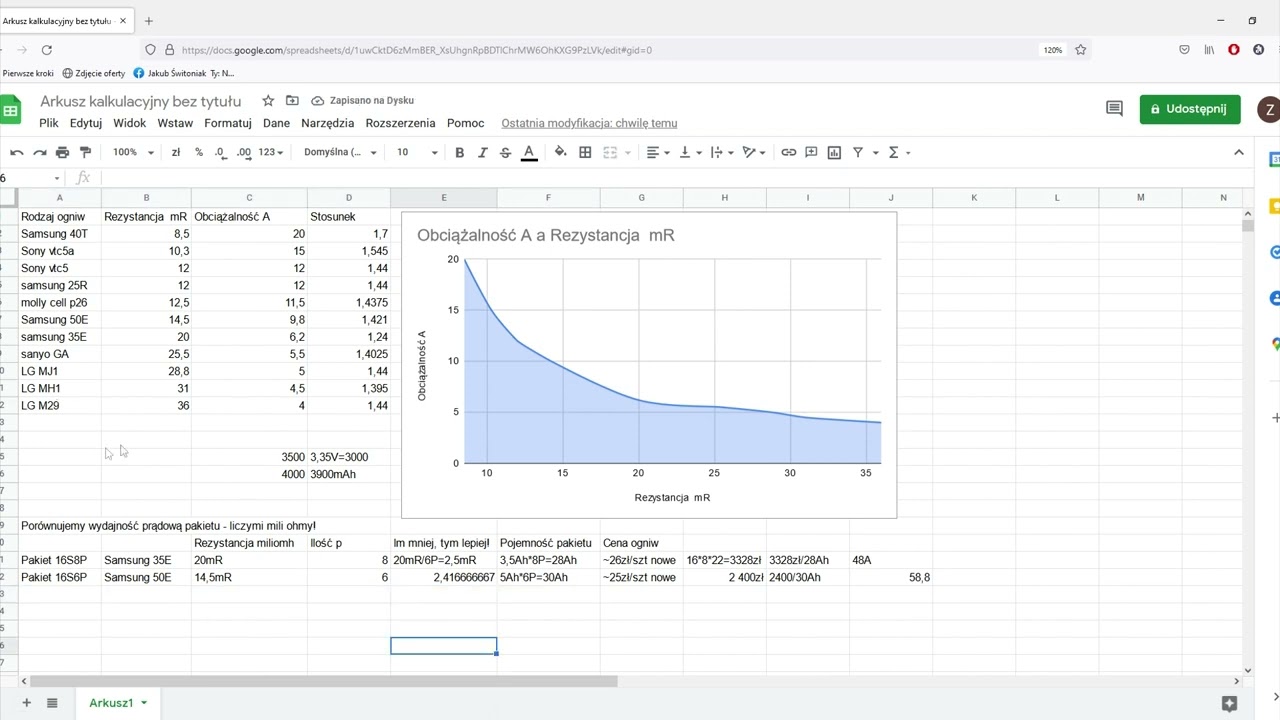Open the Widok menu
The height and width of the screenshot is (720, 1280).
(x=130, y=123)
